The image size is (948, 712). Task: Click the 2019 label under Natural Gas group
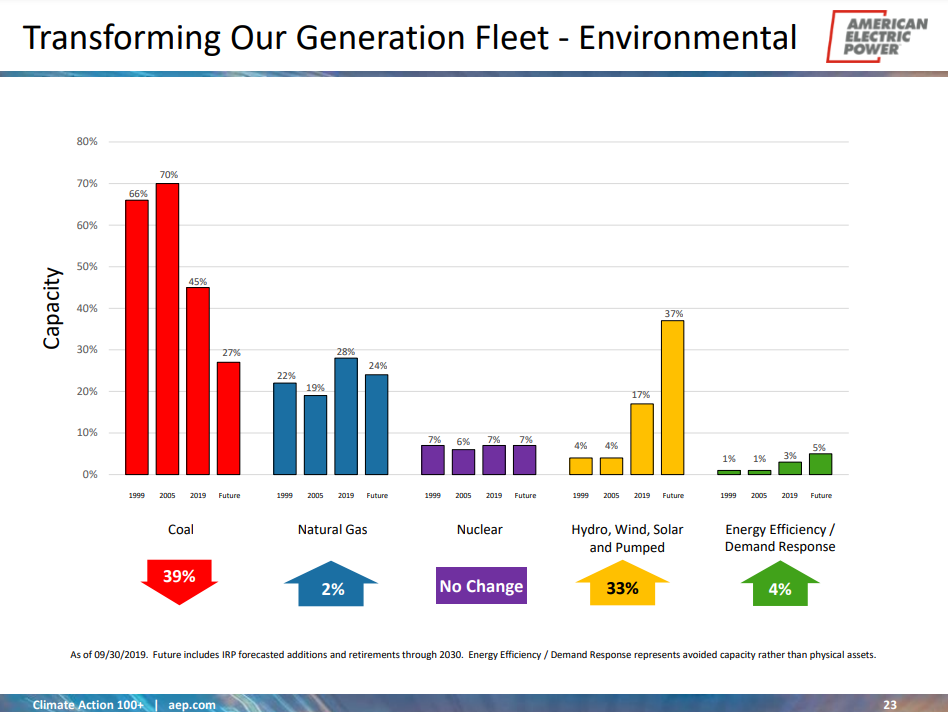tap(346, 496)
